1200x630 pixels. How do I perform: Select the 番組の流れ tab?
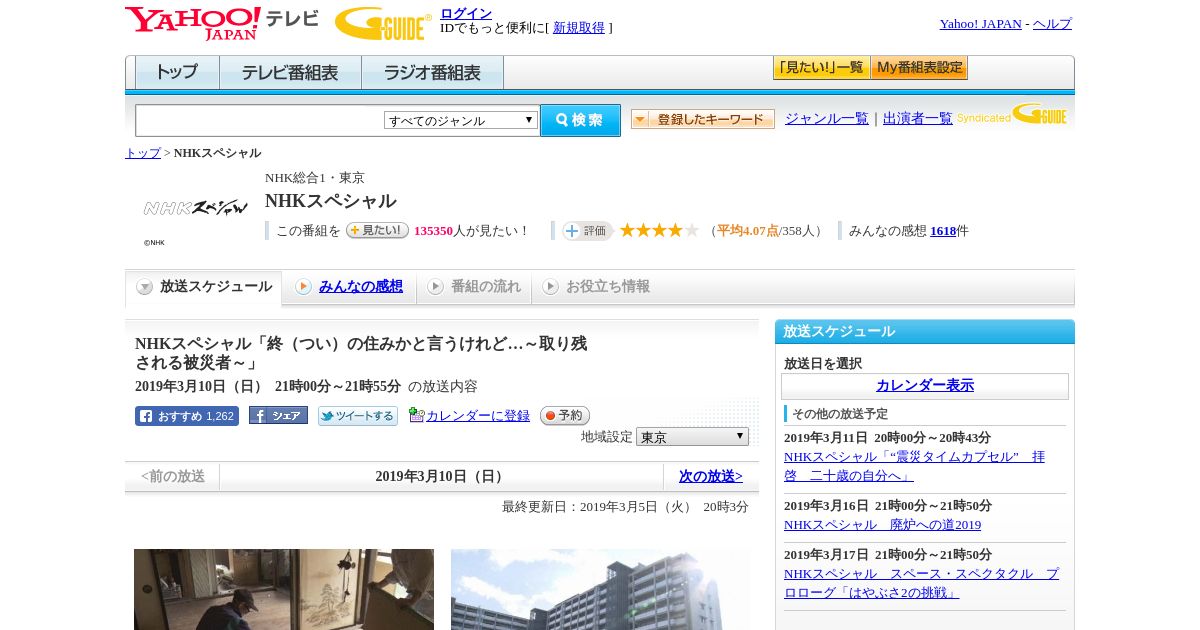tap(474, 287)
